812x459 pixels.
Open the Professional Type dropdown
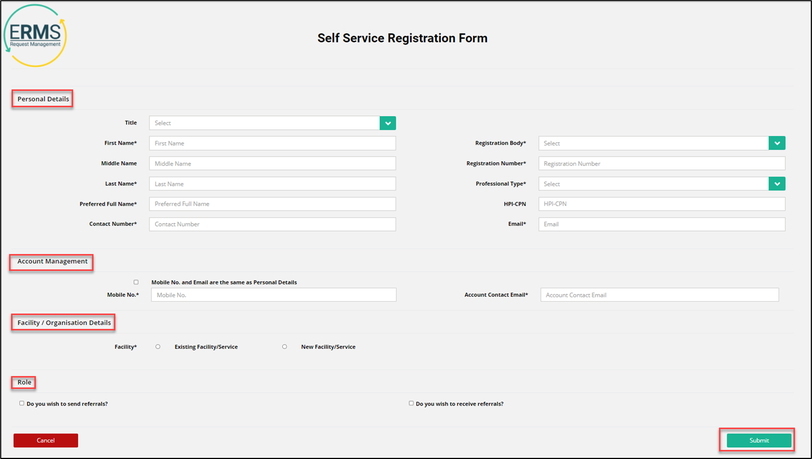point(777,183)
